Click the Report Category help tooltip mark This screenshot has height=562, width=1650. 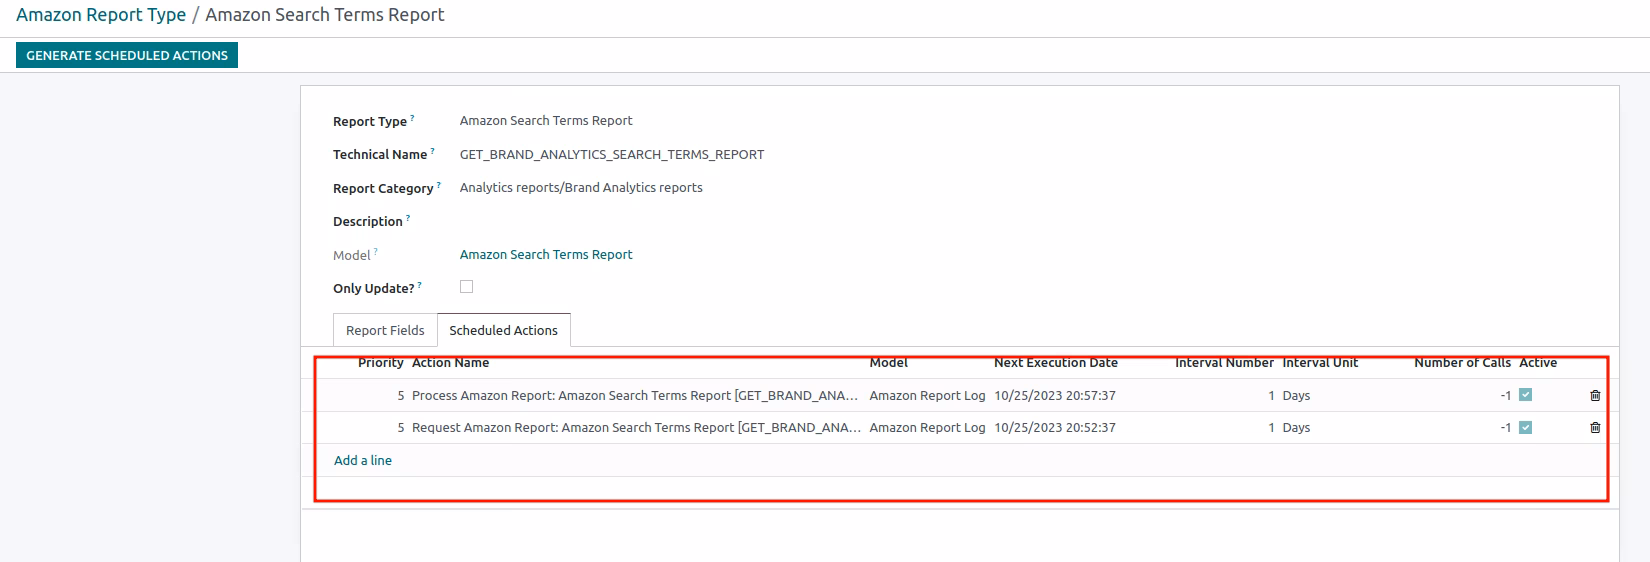pos(438,185)
